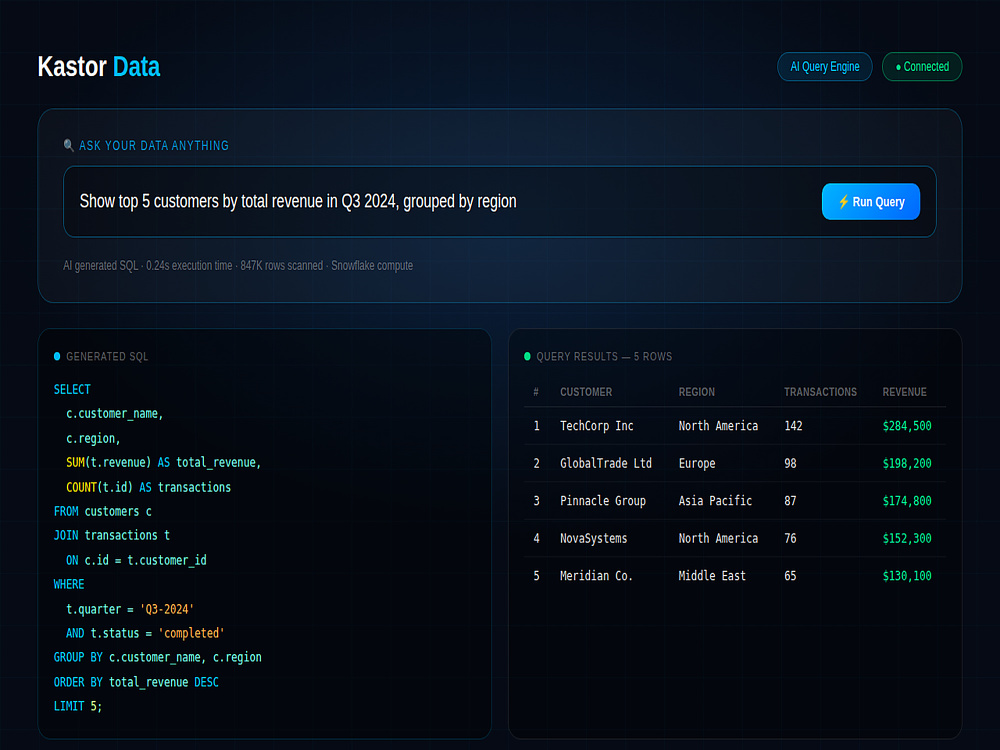Click the magnifier icon beside Ask Your Data Anything
The width and height of the screenshot is (1000, 750).
(x=69, y=145)
